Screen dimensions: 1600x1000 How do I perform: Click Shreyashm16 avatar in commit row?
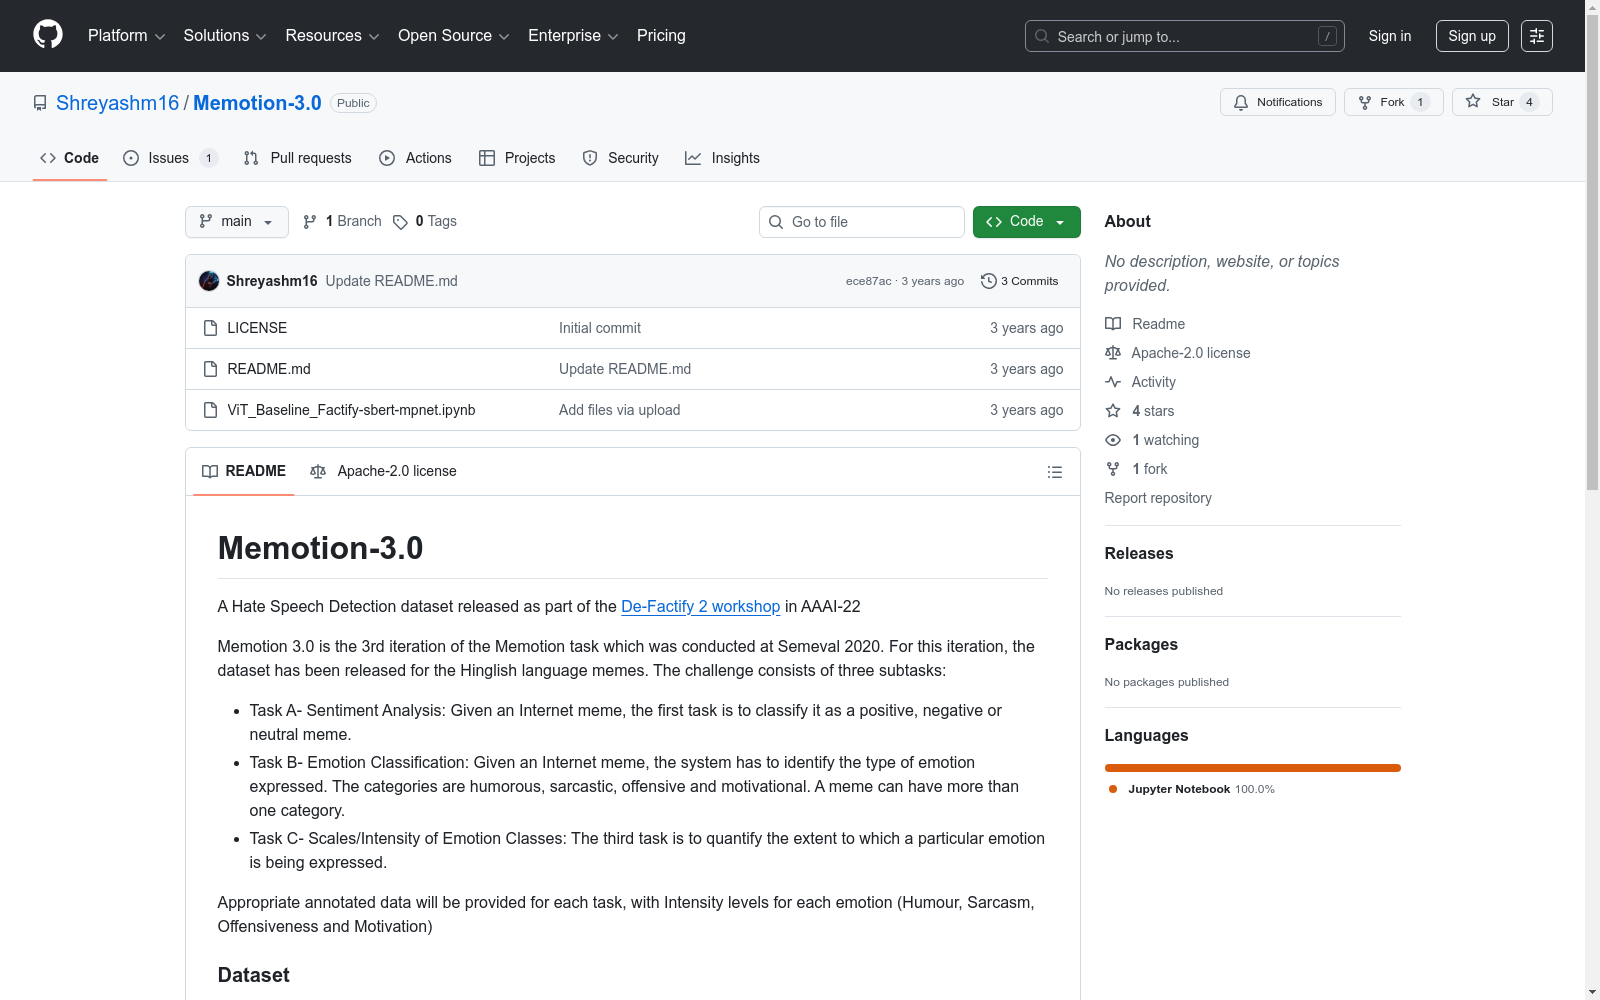pyautogui.click(x=209, y=281)
